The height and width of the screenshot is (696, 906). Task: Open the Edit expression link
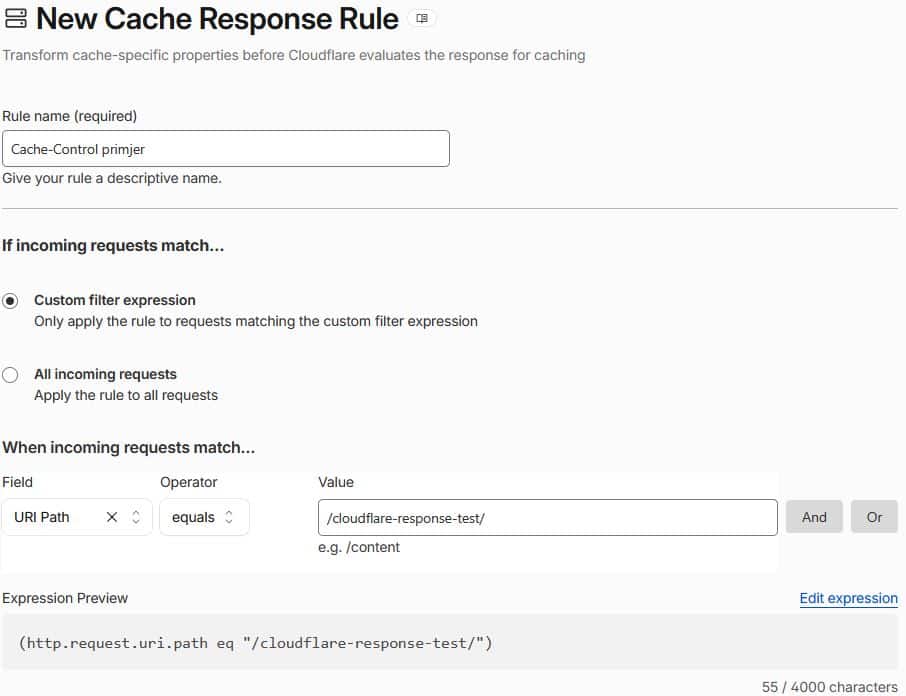(x=848, y=598)
